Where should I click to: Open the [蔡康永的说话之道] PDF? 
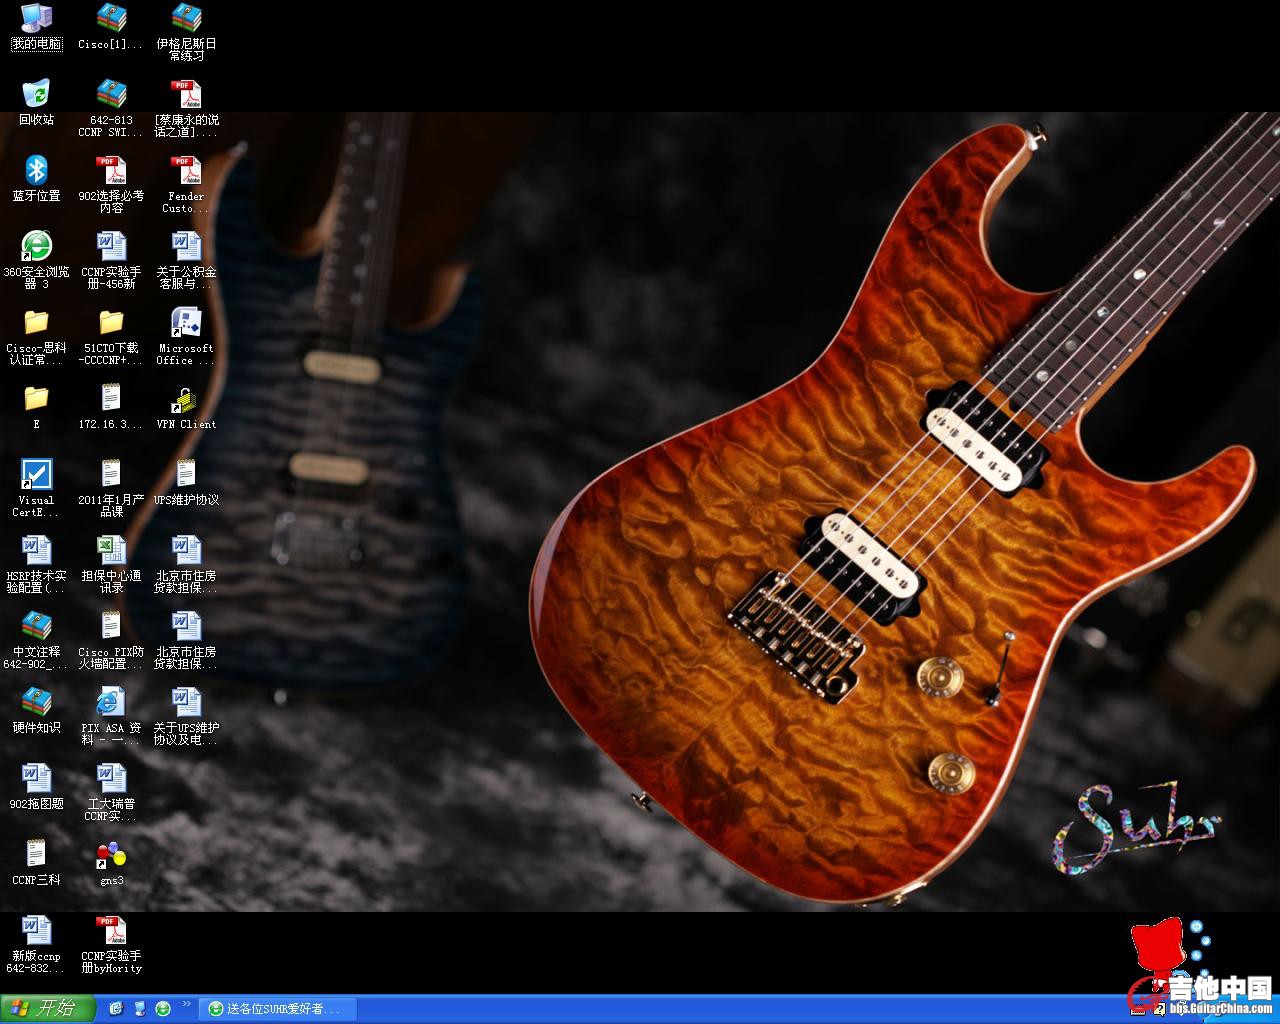(x=186, y=108)
